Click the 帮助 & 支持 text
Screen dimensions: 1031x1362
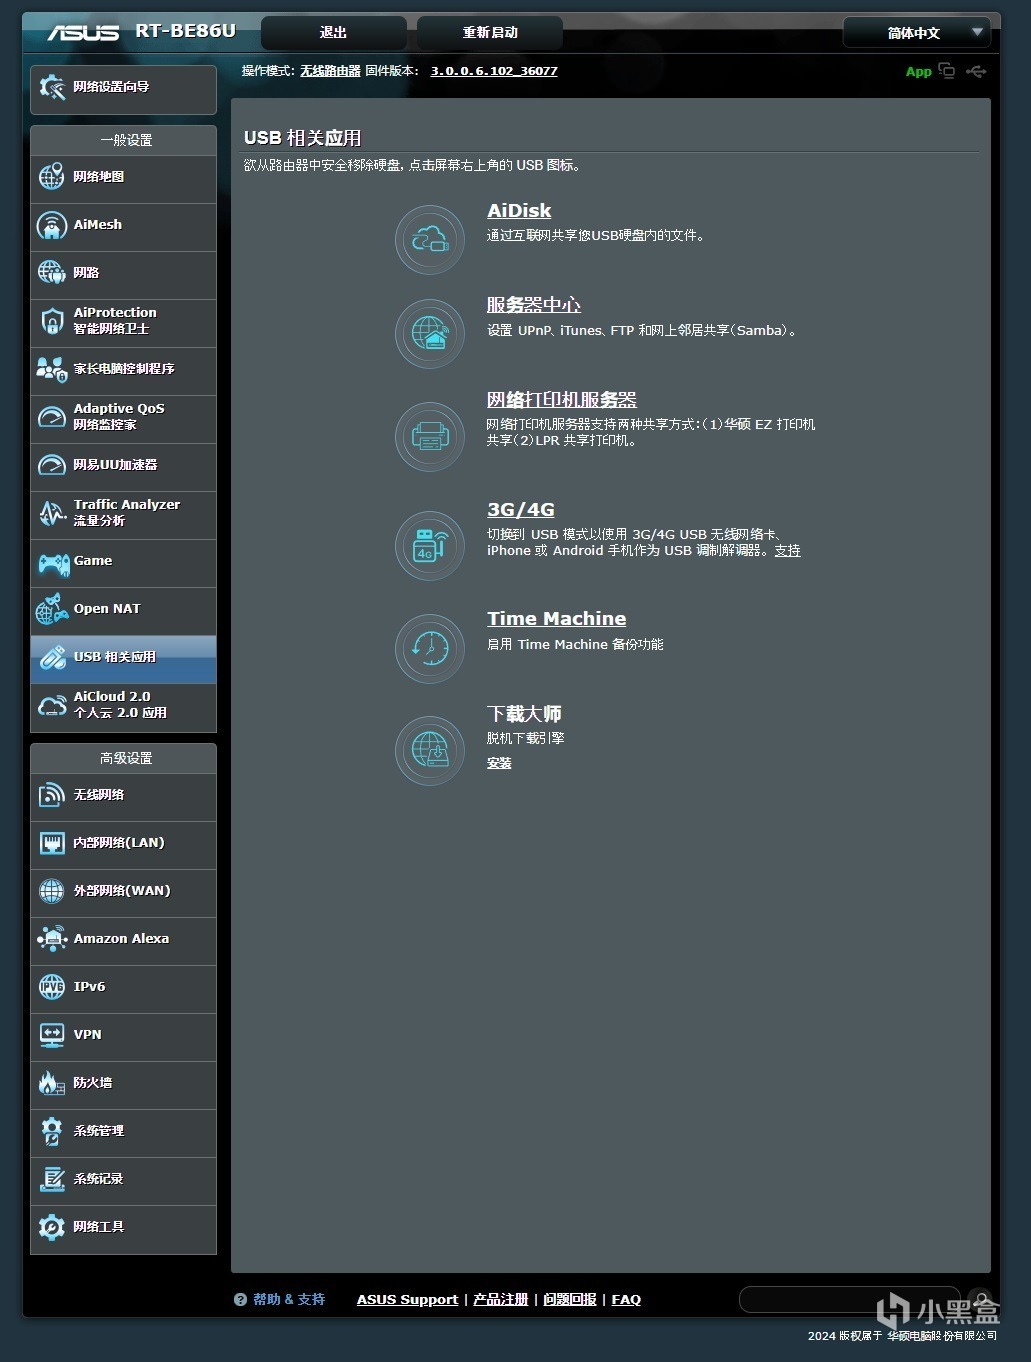click(x=289, y=1300)
